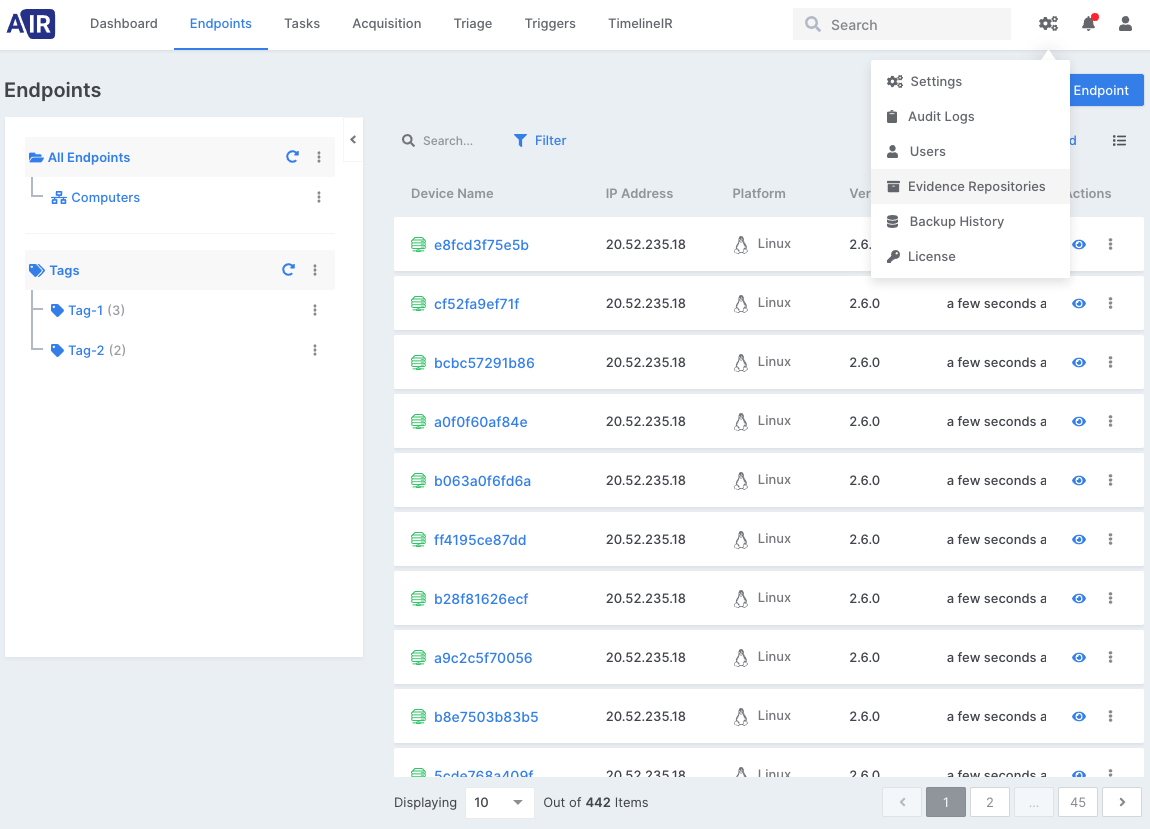Screen dimensions: 1150x829
Task: Click the settings gears icon in header
Action: pyautogui.click(x=1048, y=24)
